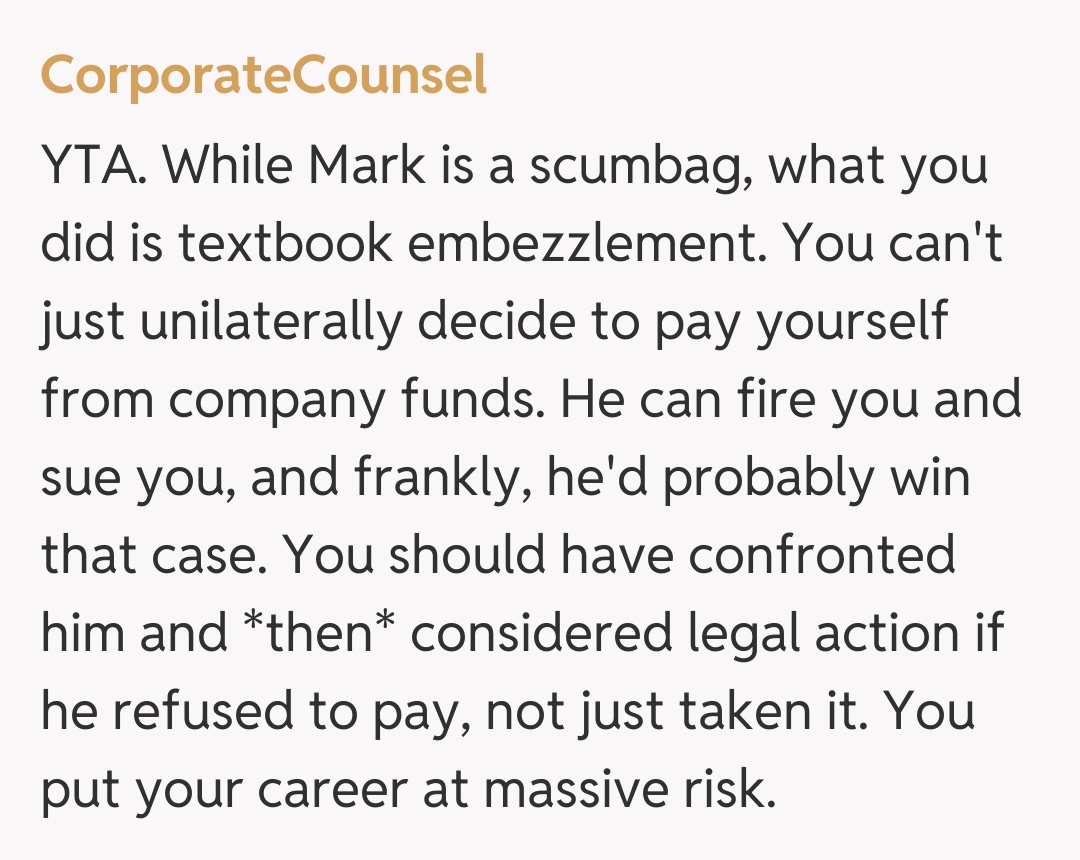
Task: Click the word 'career'
Action: click(x=331, y=789)
